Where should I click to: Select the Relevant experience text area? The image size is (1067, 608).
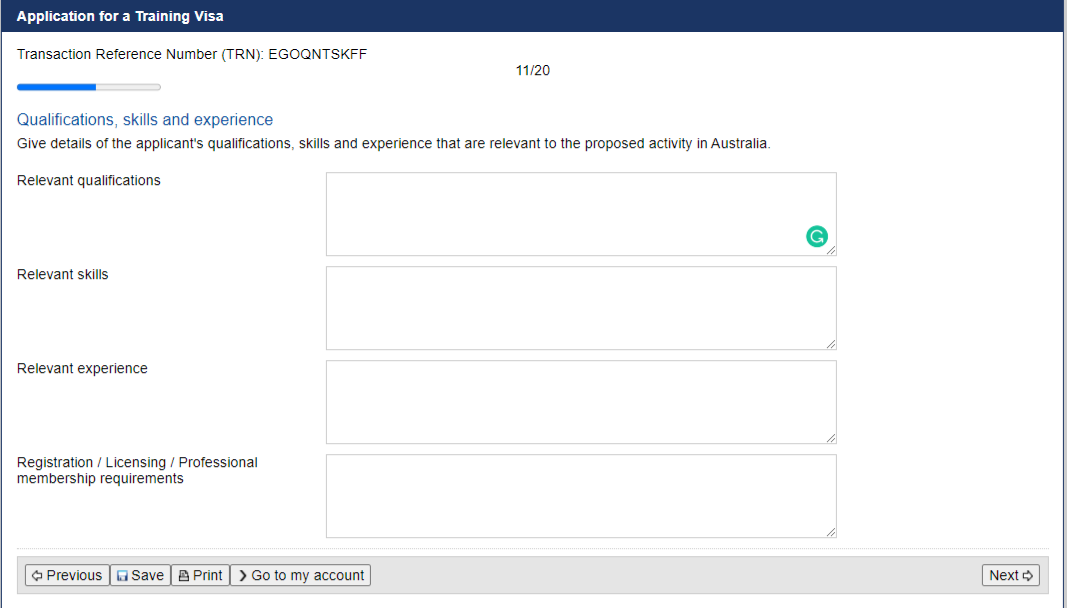pyautogui.click(x=580, y=401)
